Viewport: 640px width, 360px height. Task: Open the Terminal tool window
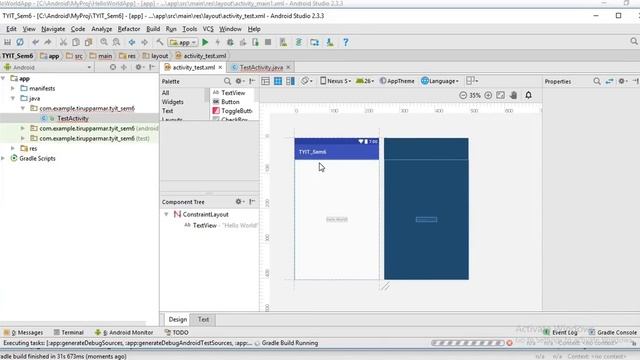pos(69,333)
